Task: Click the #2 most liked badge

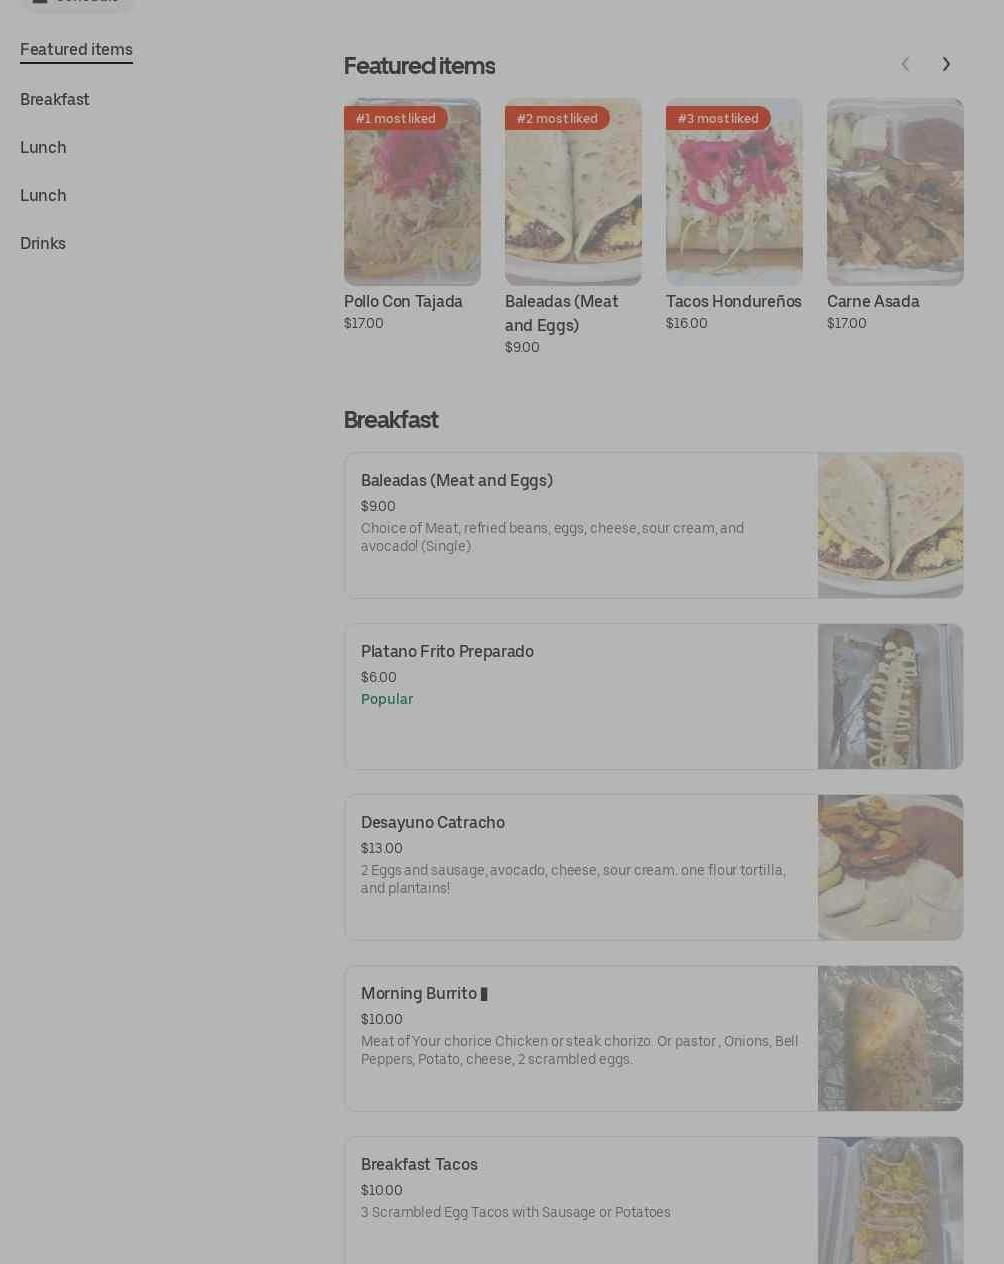Action: point(557,118)
